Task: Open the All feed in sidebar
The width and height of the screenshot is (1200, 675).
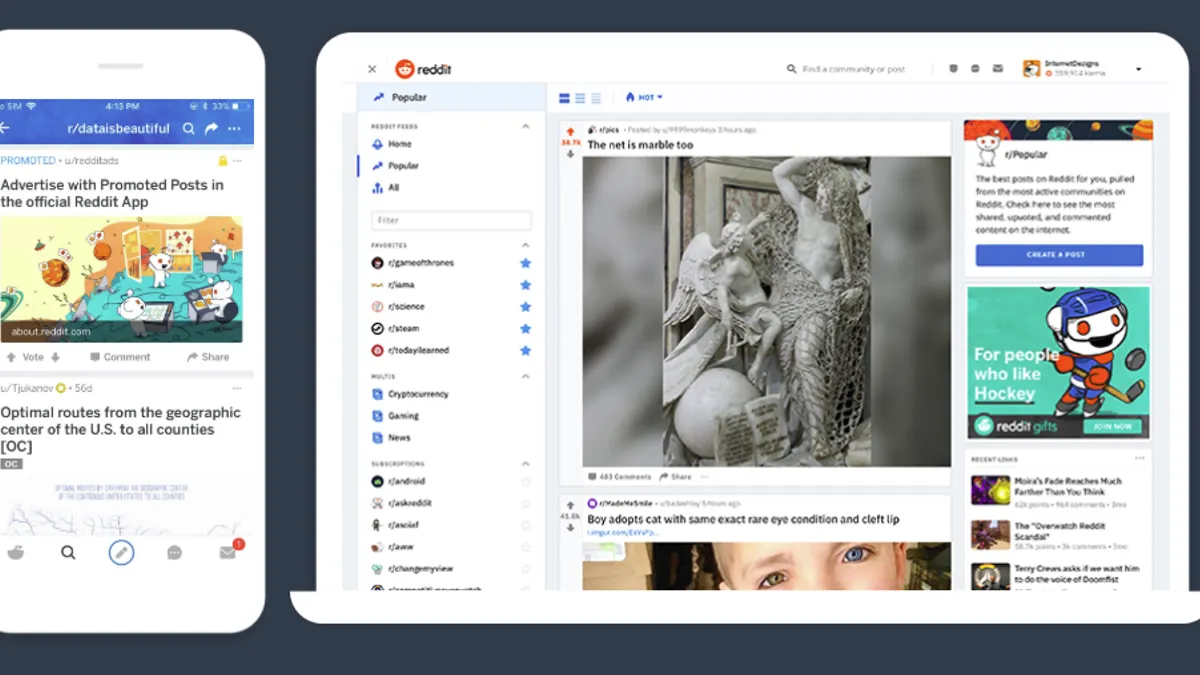Action: [393, 188]
